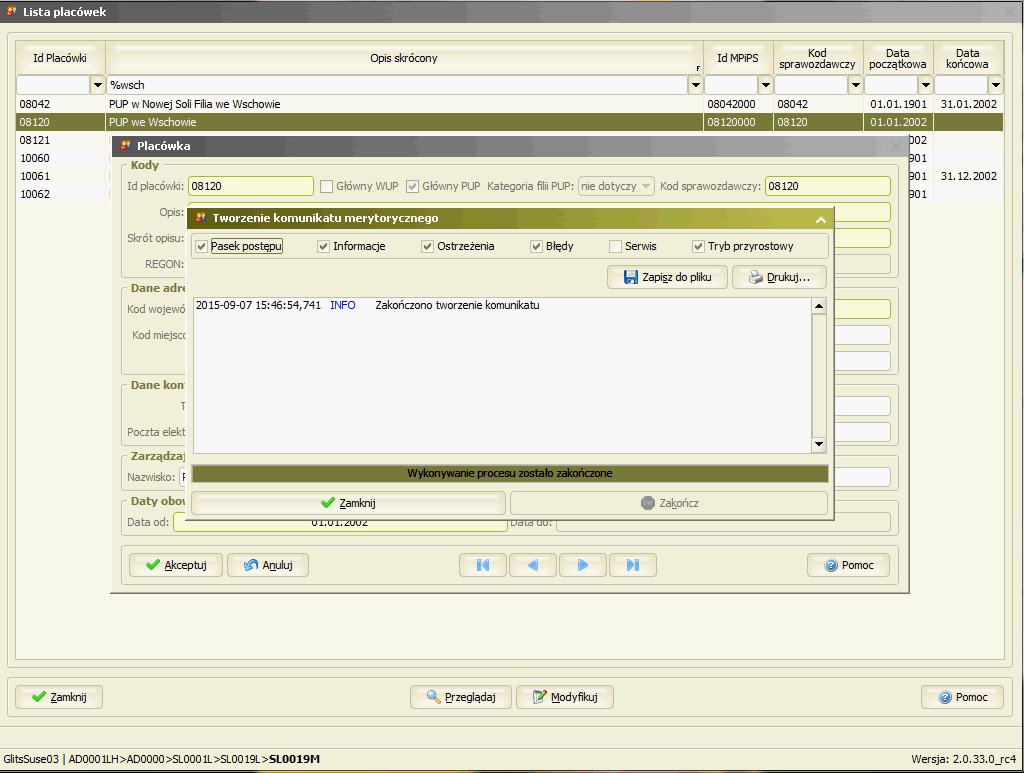Toggle the Ostrzeżenia checkbox
Viewport: 1024px width, 773px height.
(427, 247)
